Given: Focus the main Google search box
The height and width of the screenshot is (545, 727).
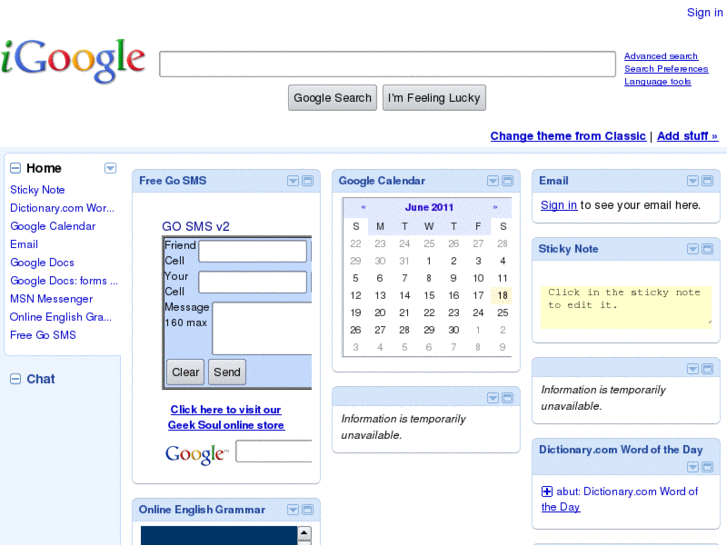Looking at the screenshot, I should click(387, 64).
